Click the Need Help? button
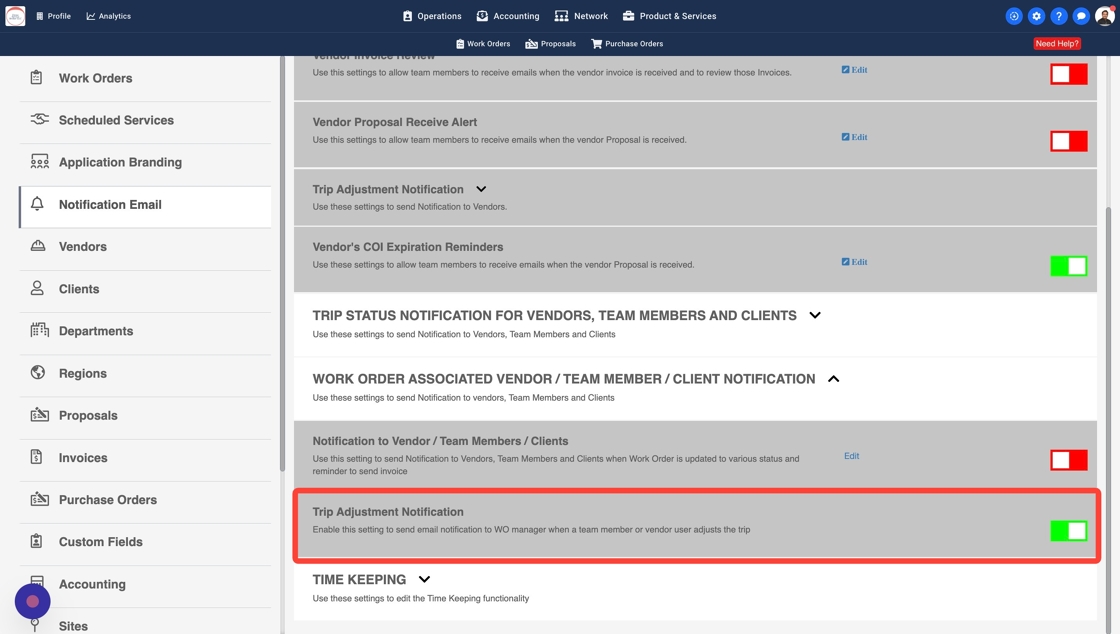The width and height of the screenshot is (1120, 634). [x=1056, y=44]
